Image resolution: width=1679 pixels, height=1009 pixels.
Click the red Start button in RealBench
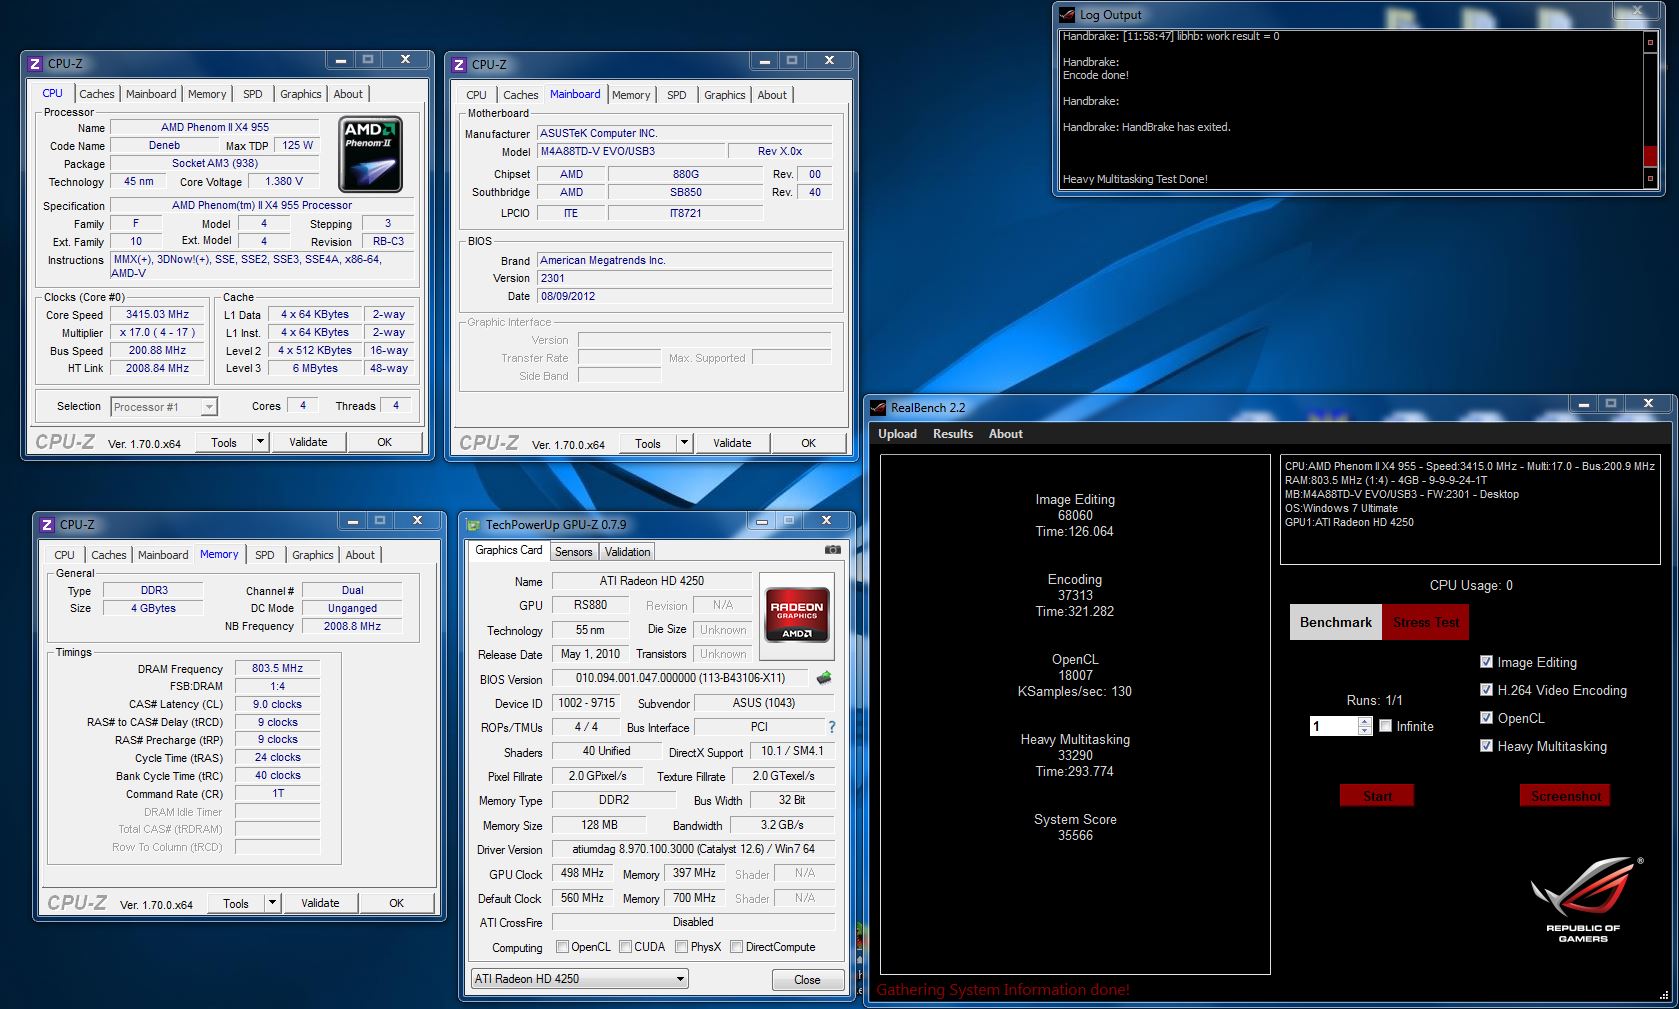(x=1377, y=796)
